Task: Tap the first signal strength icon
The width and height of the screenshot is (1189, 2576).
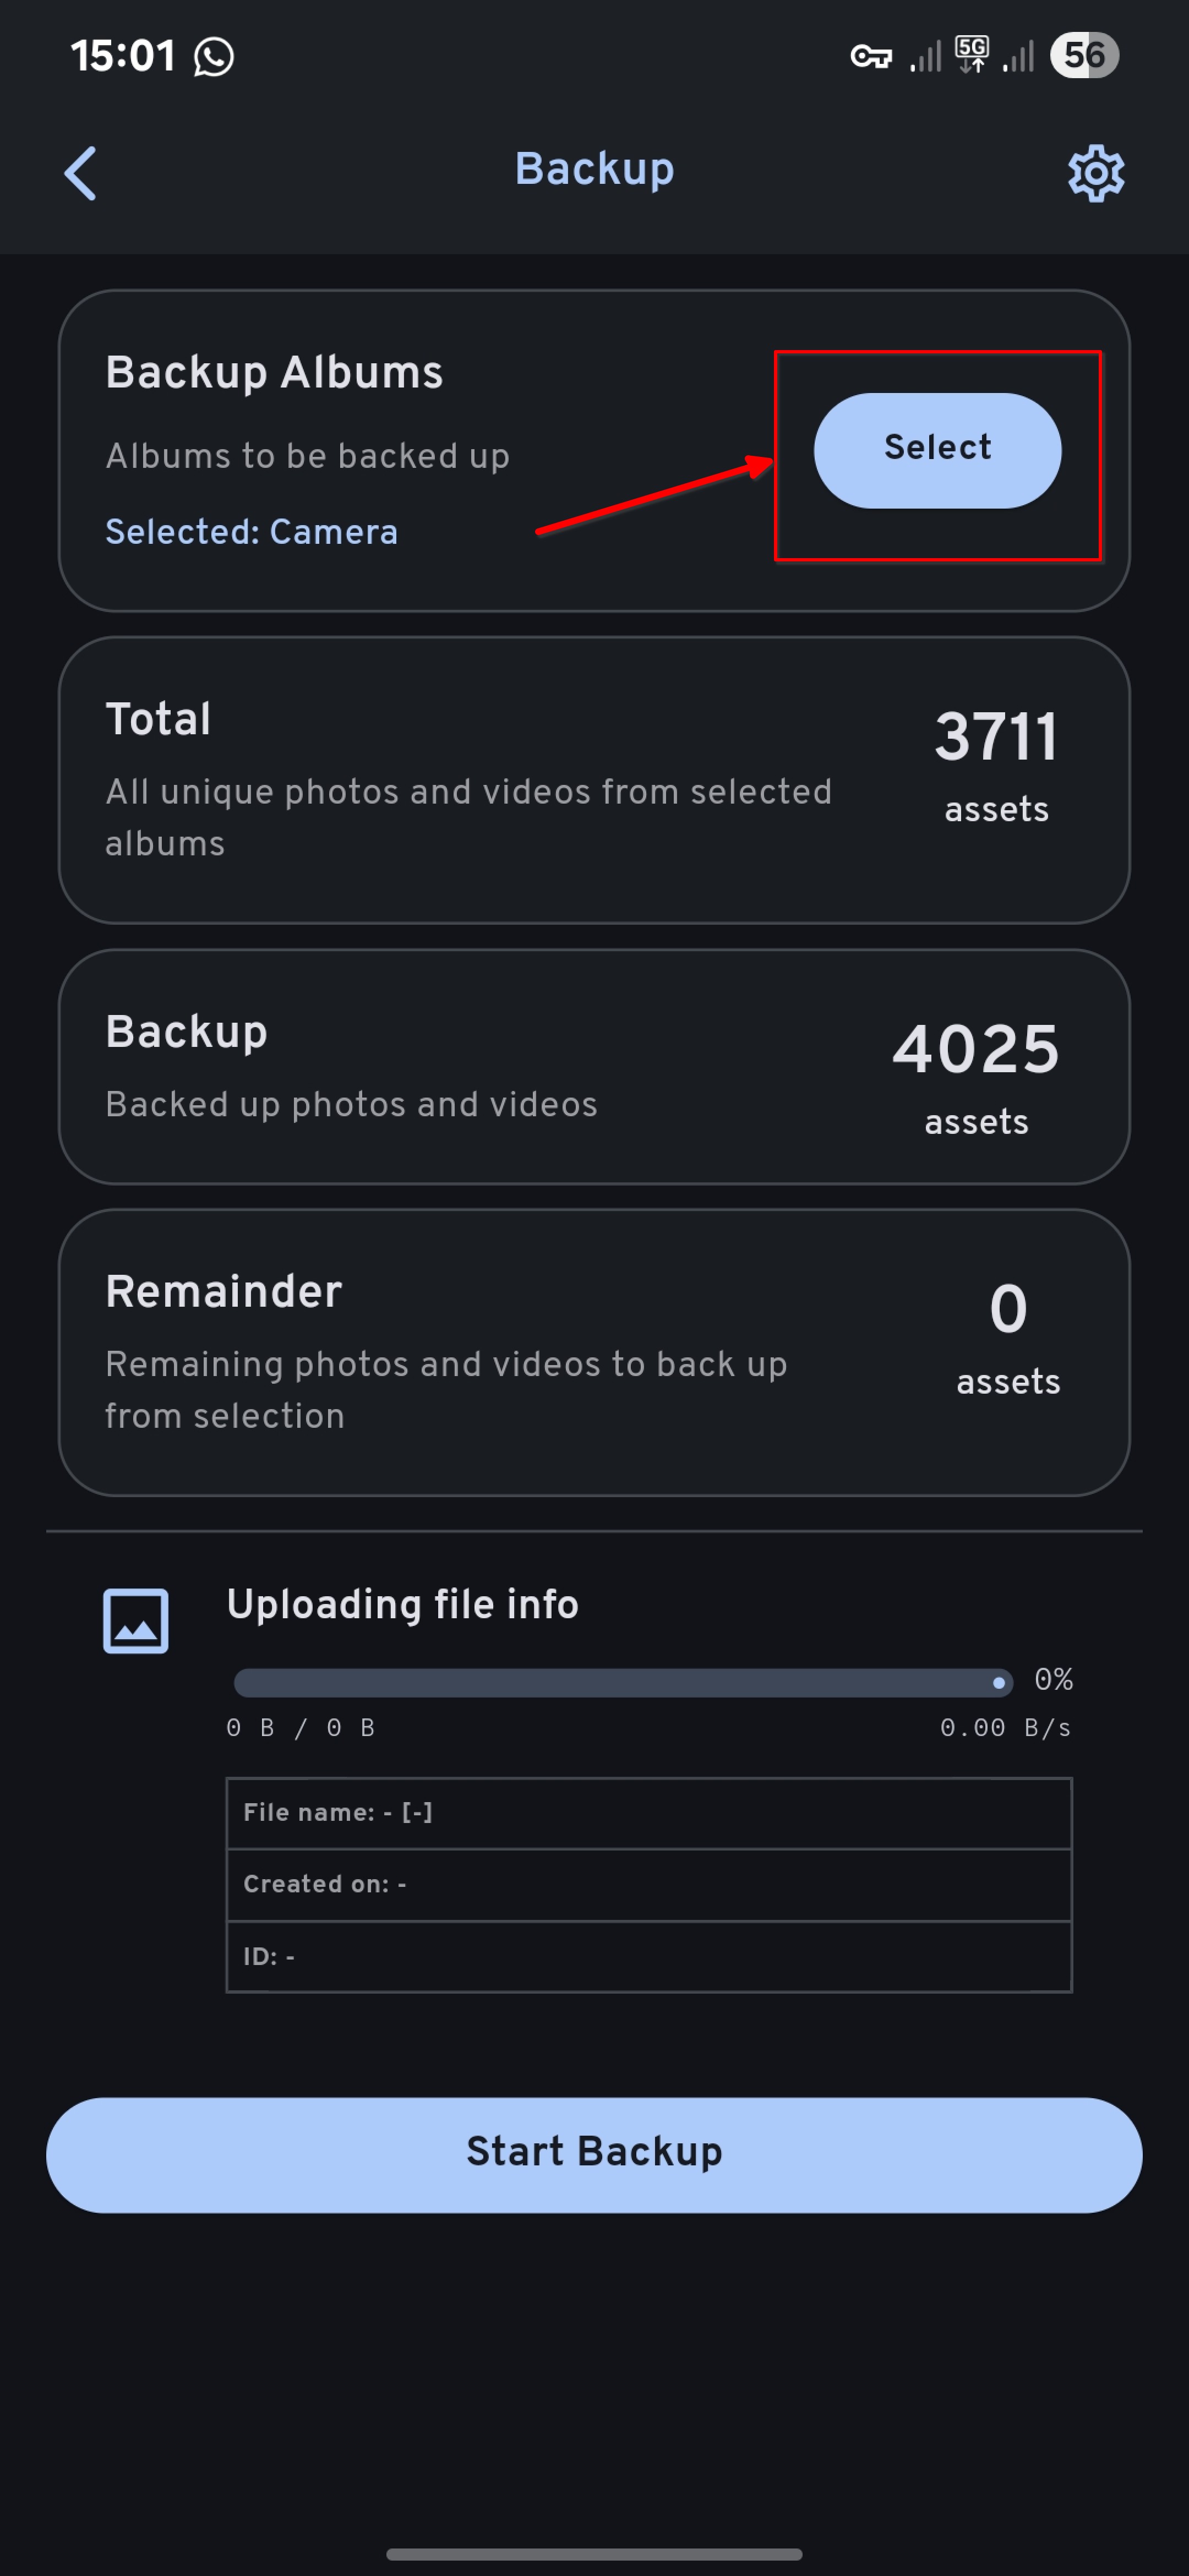Action: (926, 57)
